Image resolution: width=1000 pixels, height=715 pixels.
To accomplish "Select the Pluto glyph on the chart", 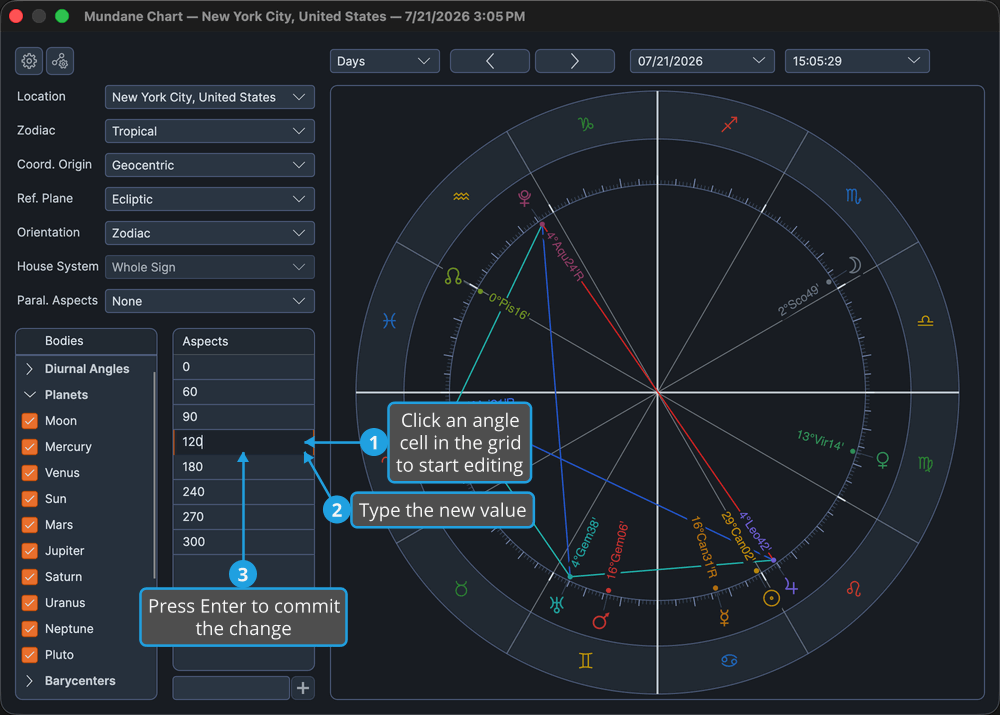I will click(524, 198).
